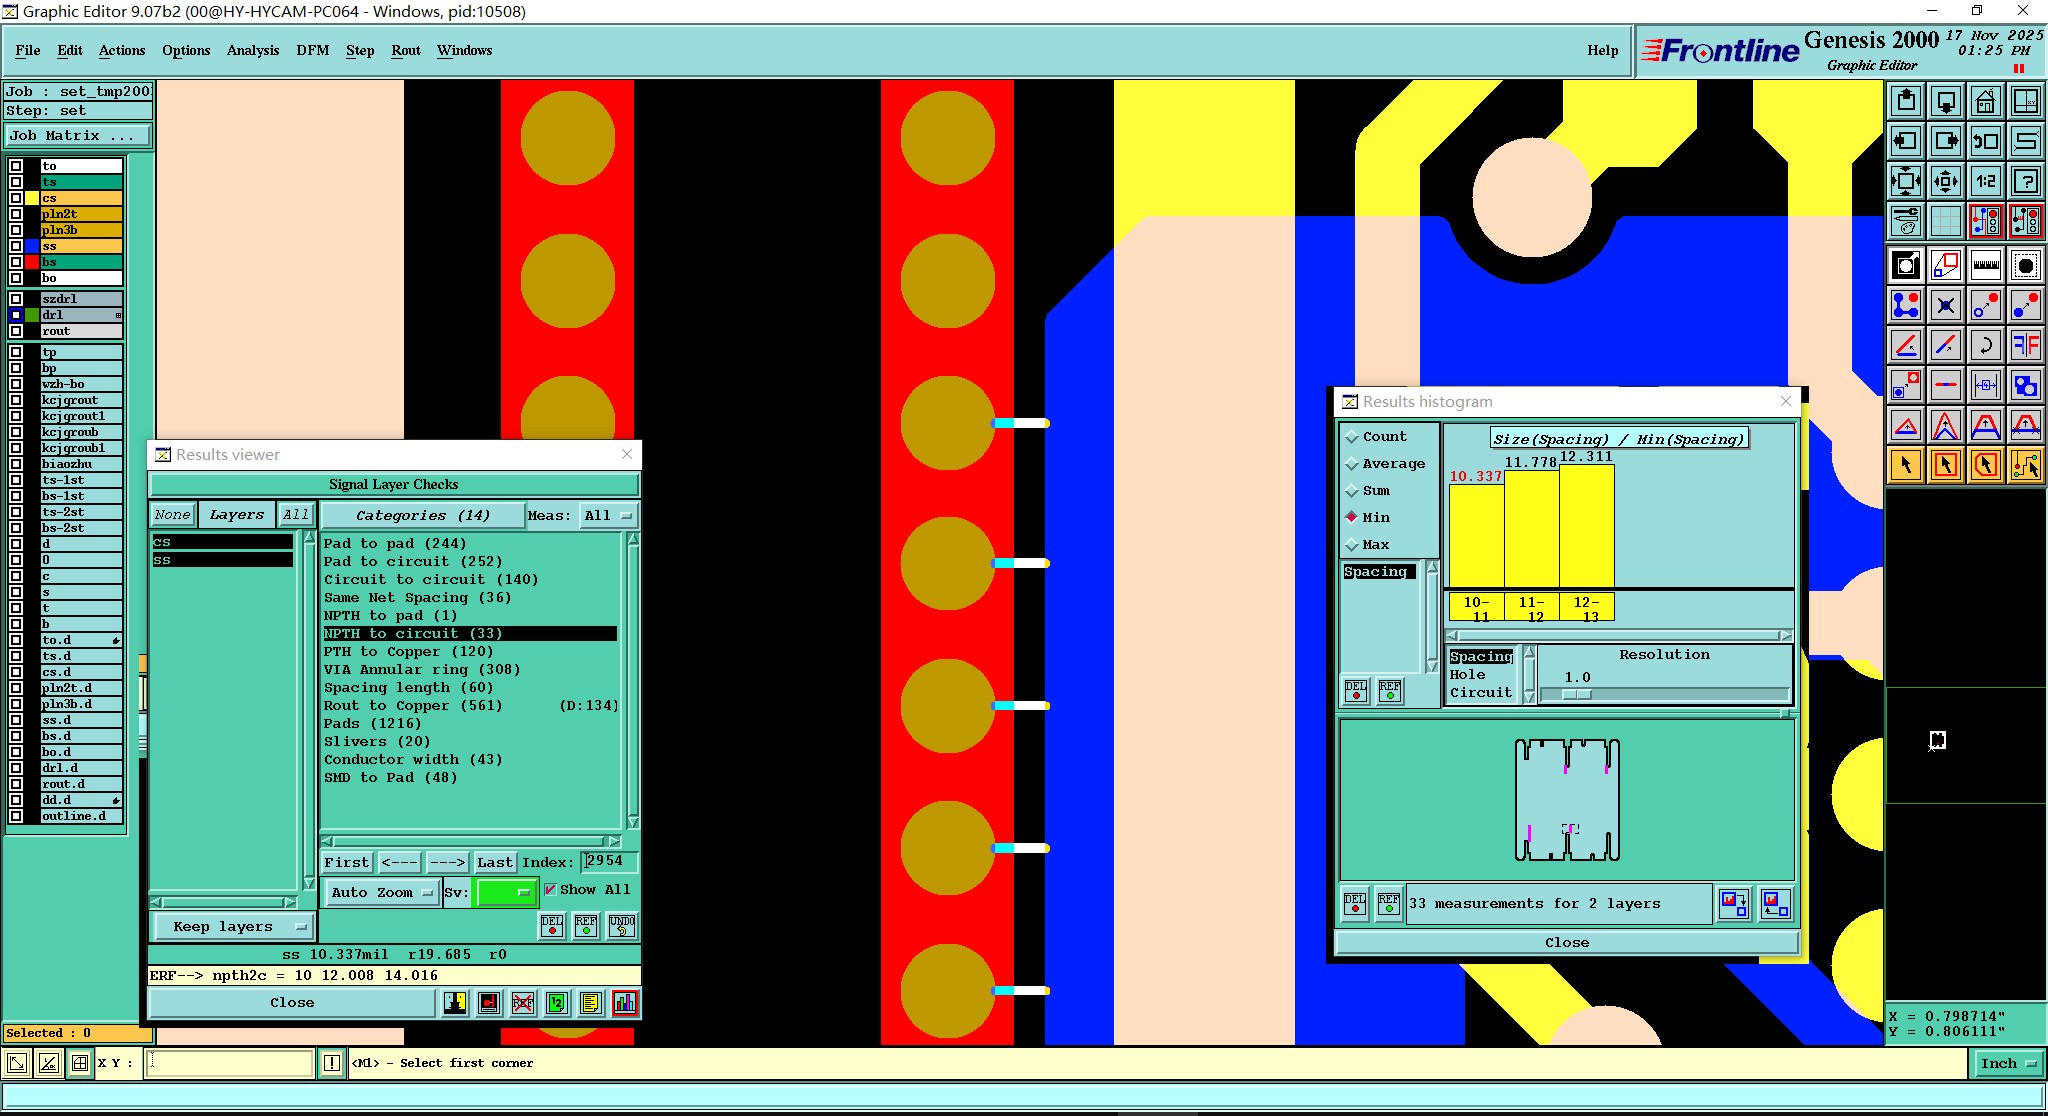Select the plain arrow pointer tool
Viewport: 2048px width, 1116px height.
pos(1906,465)
